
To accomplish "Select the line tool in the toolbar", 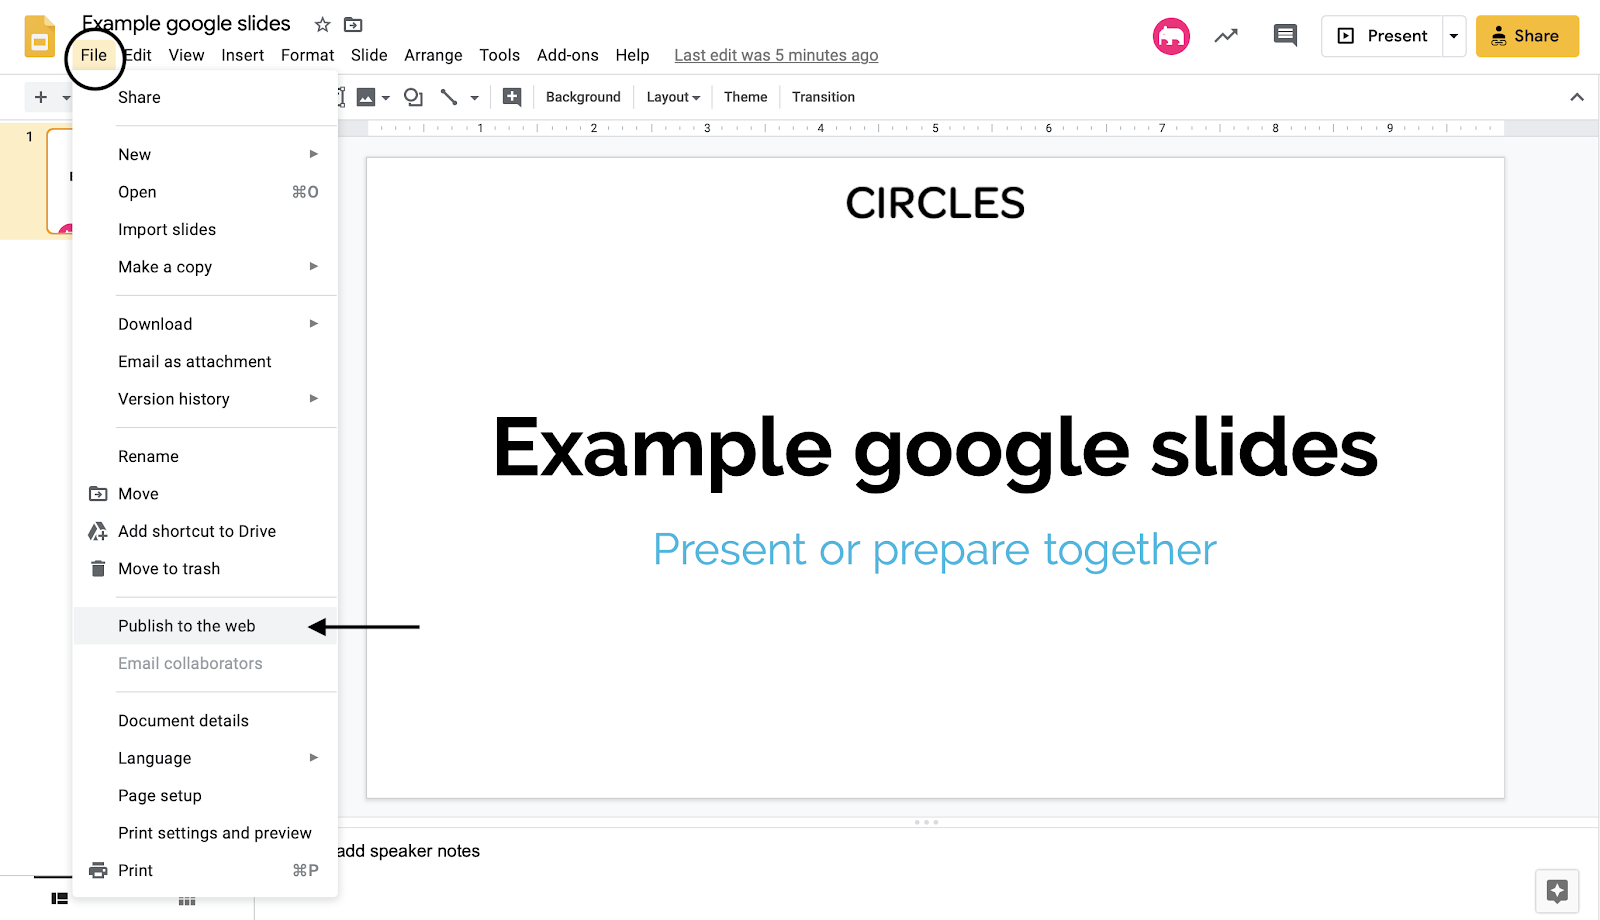I will tap(449, 97).
